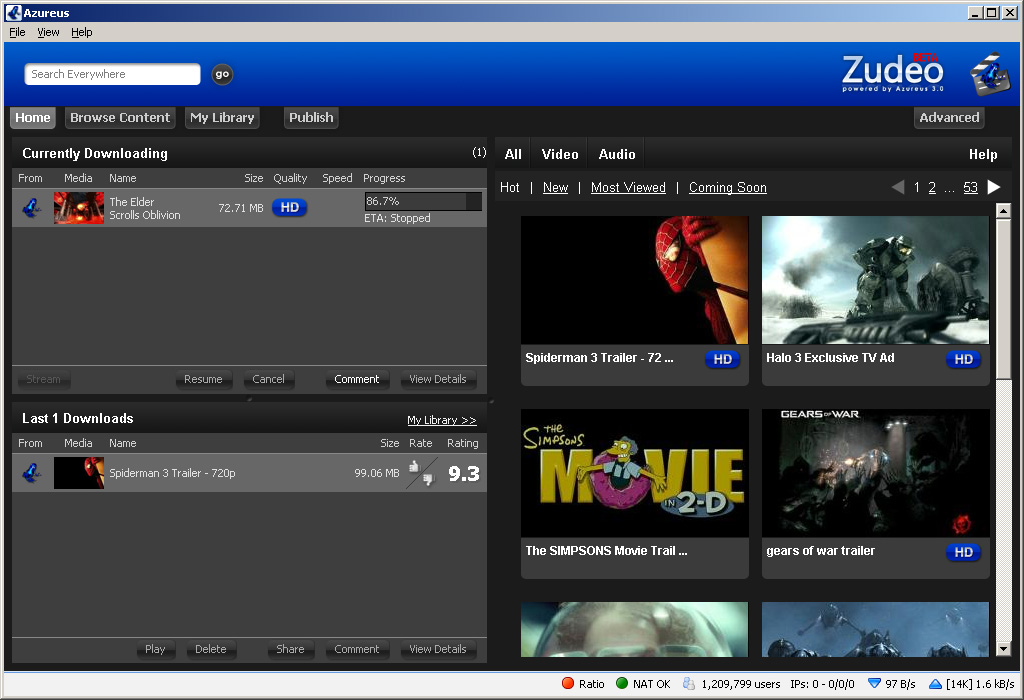Jump to page 53
Screen dimensions: 1024x700
970,187
